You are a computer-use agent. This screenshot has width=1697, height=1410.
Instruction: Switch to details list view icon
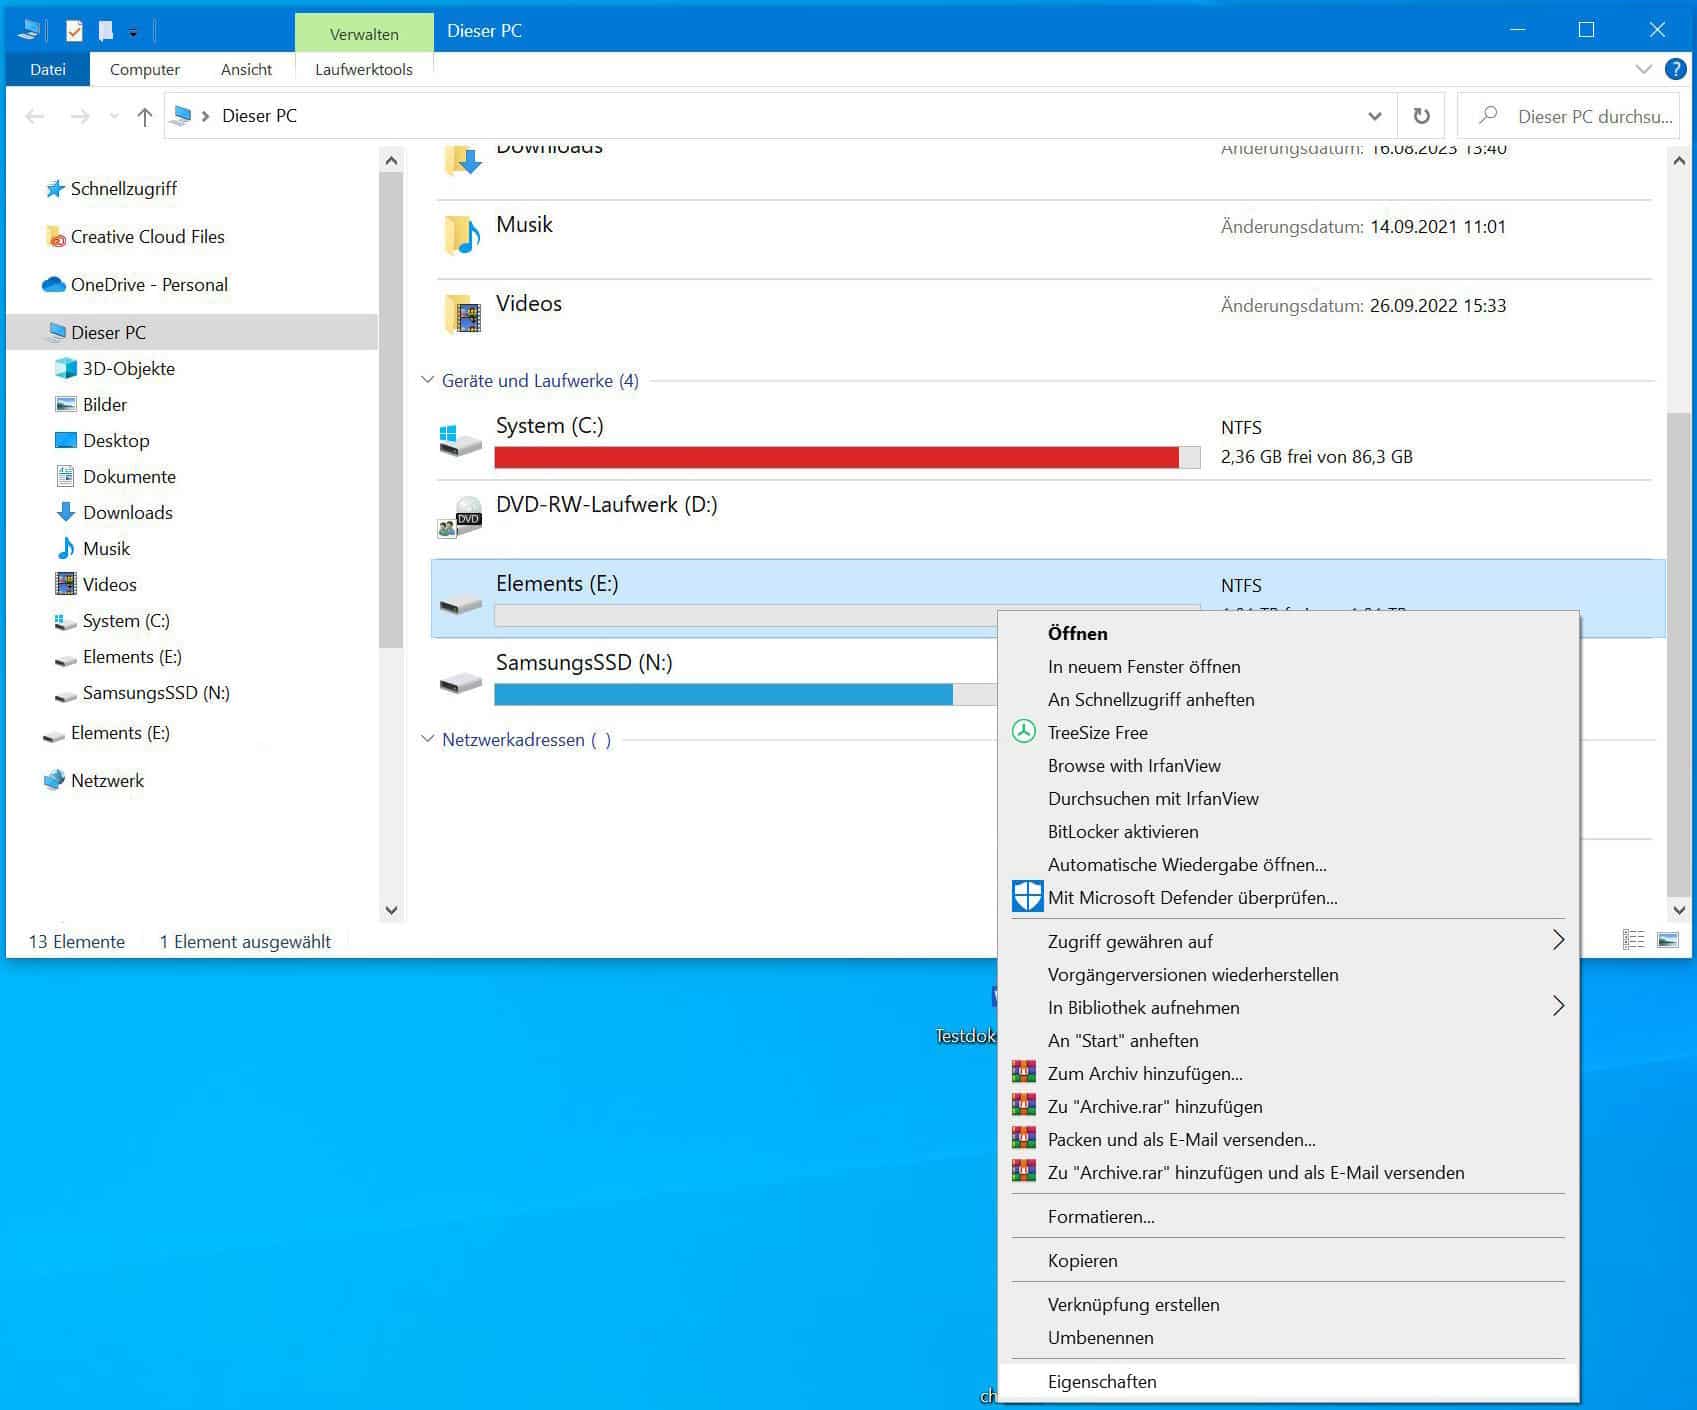[x=1633, y=940]
